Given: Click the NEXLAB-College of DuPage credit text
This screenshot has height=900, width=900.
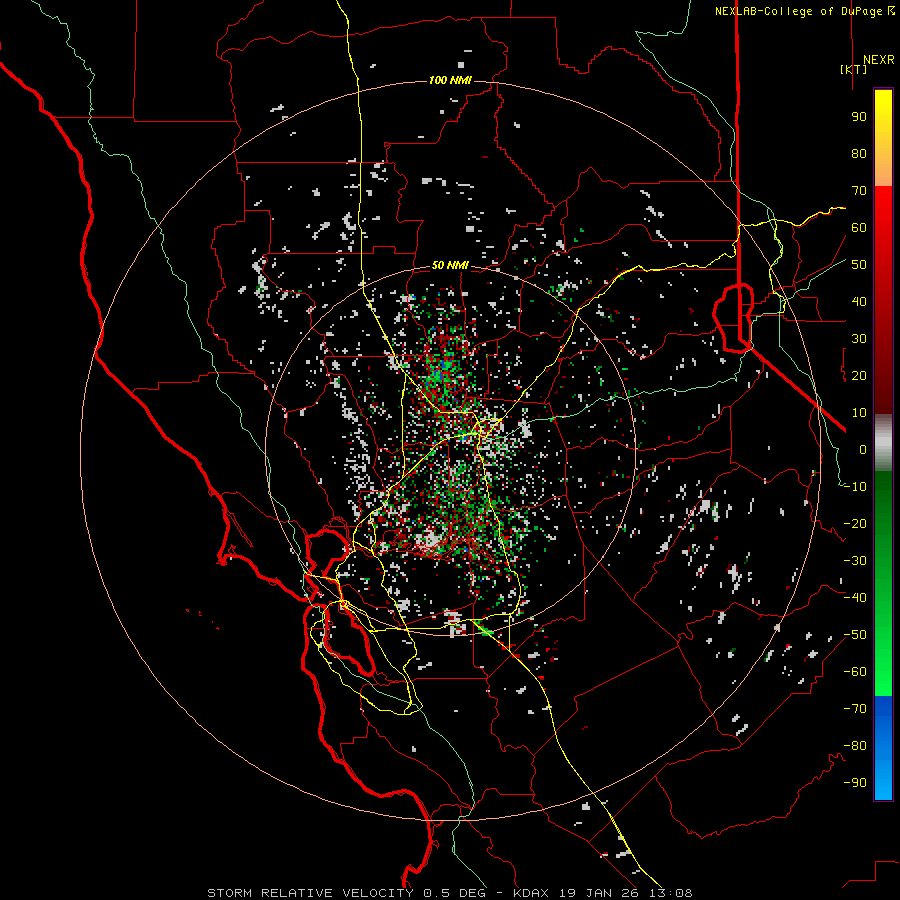Looking at the screenshot, I should point(804,11).
